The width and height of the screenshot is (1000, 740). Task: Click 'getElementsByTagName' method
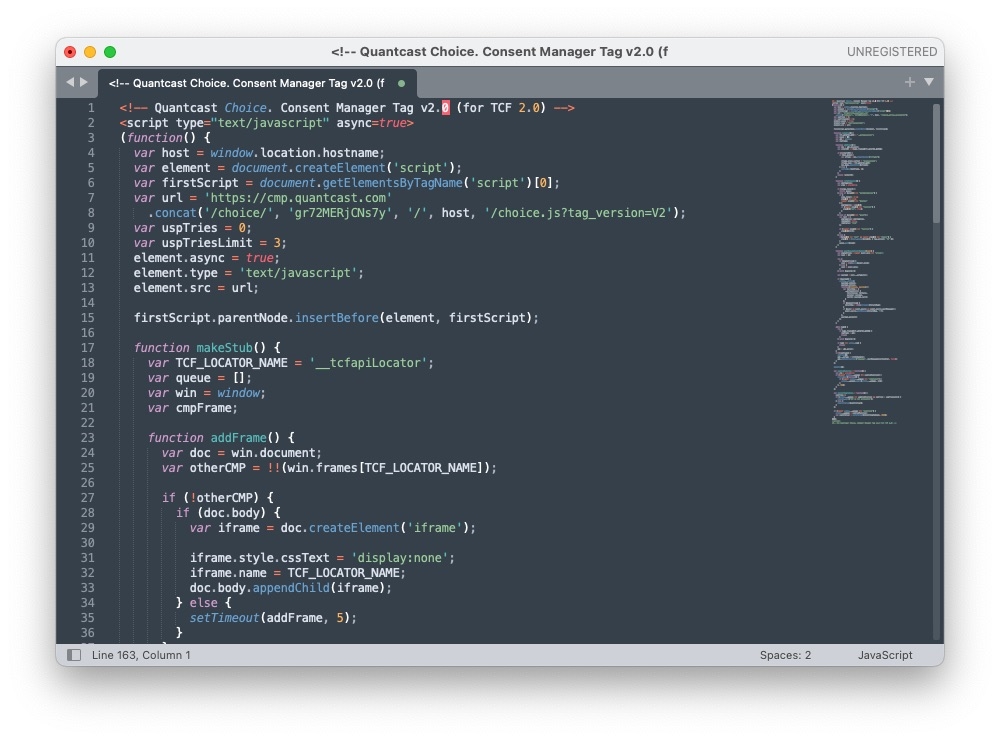tap(392, 183)
